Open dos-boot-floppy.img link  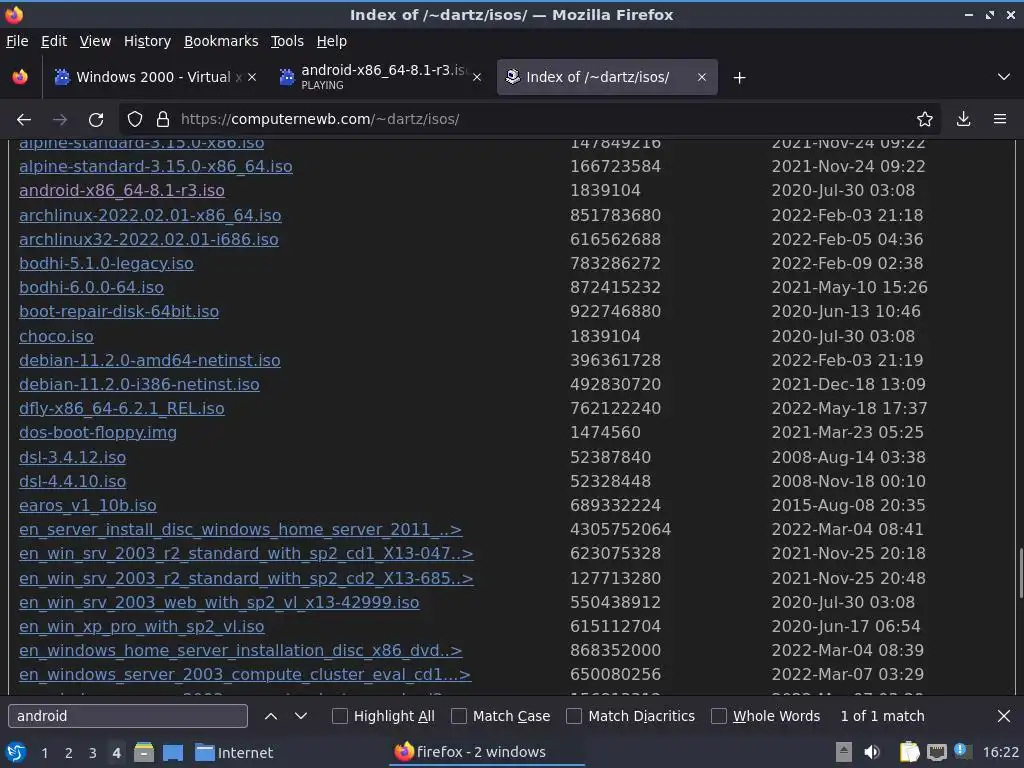pos(98,433)
